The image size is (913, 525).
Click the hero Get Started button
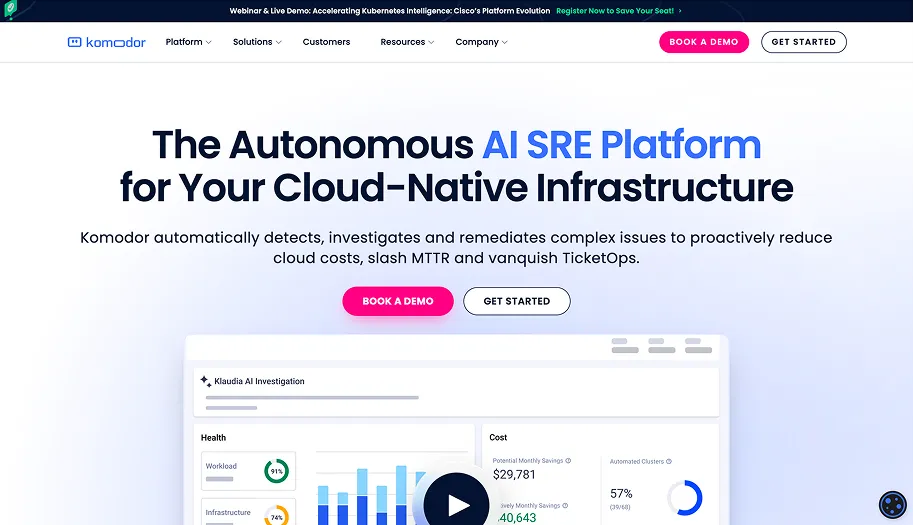(x=516, y=301)
